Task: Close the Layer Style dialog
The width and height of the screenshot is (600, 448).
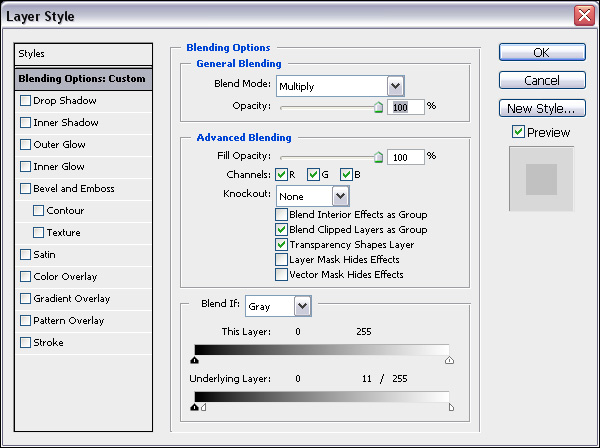Action: pos(584,16)
